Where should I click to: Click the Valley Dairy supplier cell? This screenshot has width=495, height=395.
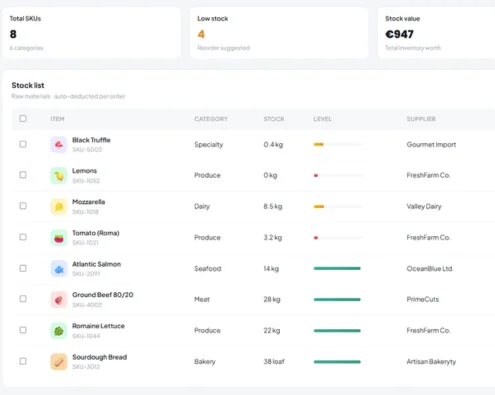(424, 206)
